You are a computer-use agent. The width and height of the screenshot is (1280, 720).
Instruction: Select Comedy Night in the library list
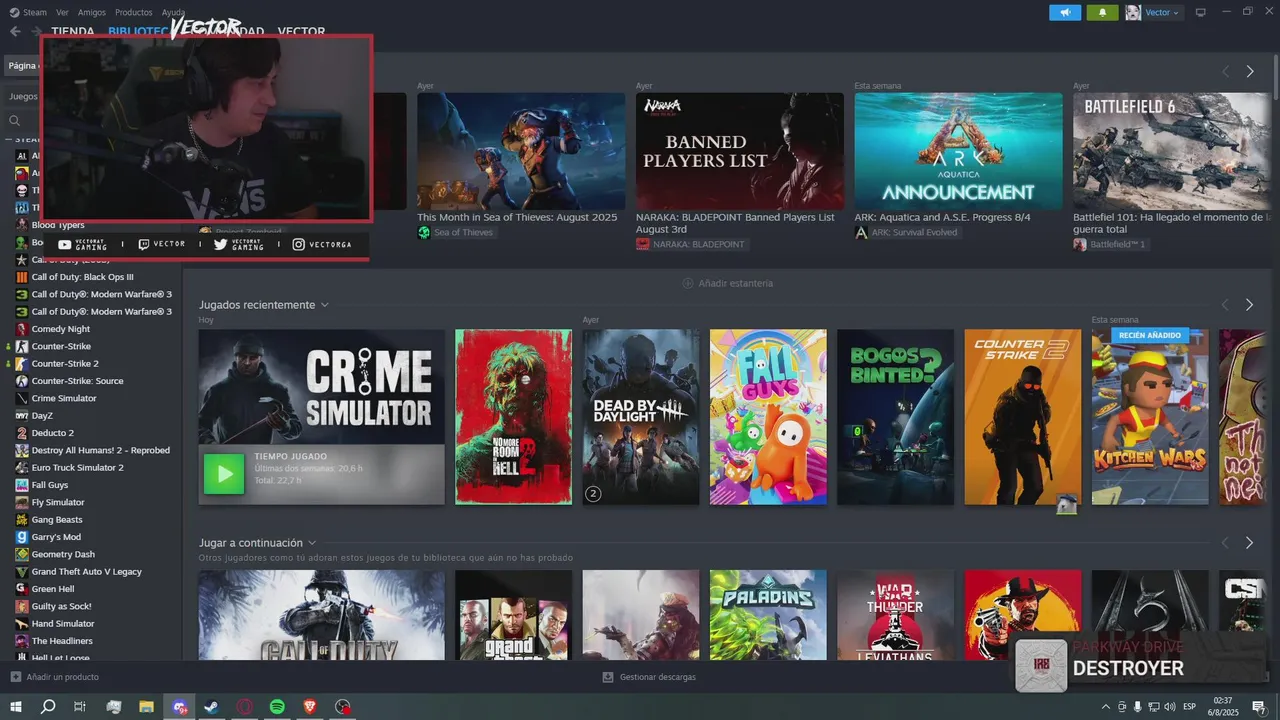[61, 329]
